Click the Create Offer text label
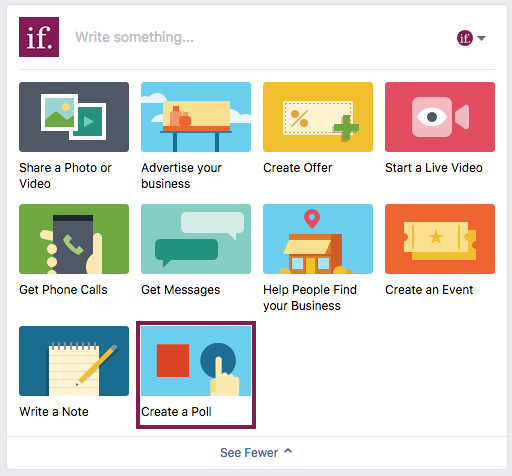This screenshot has height=476, width=512. (298, 168)
